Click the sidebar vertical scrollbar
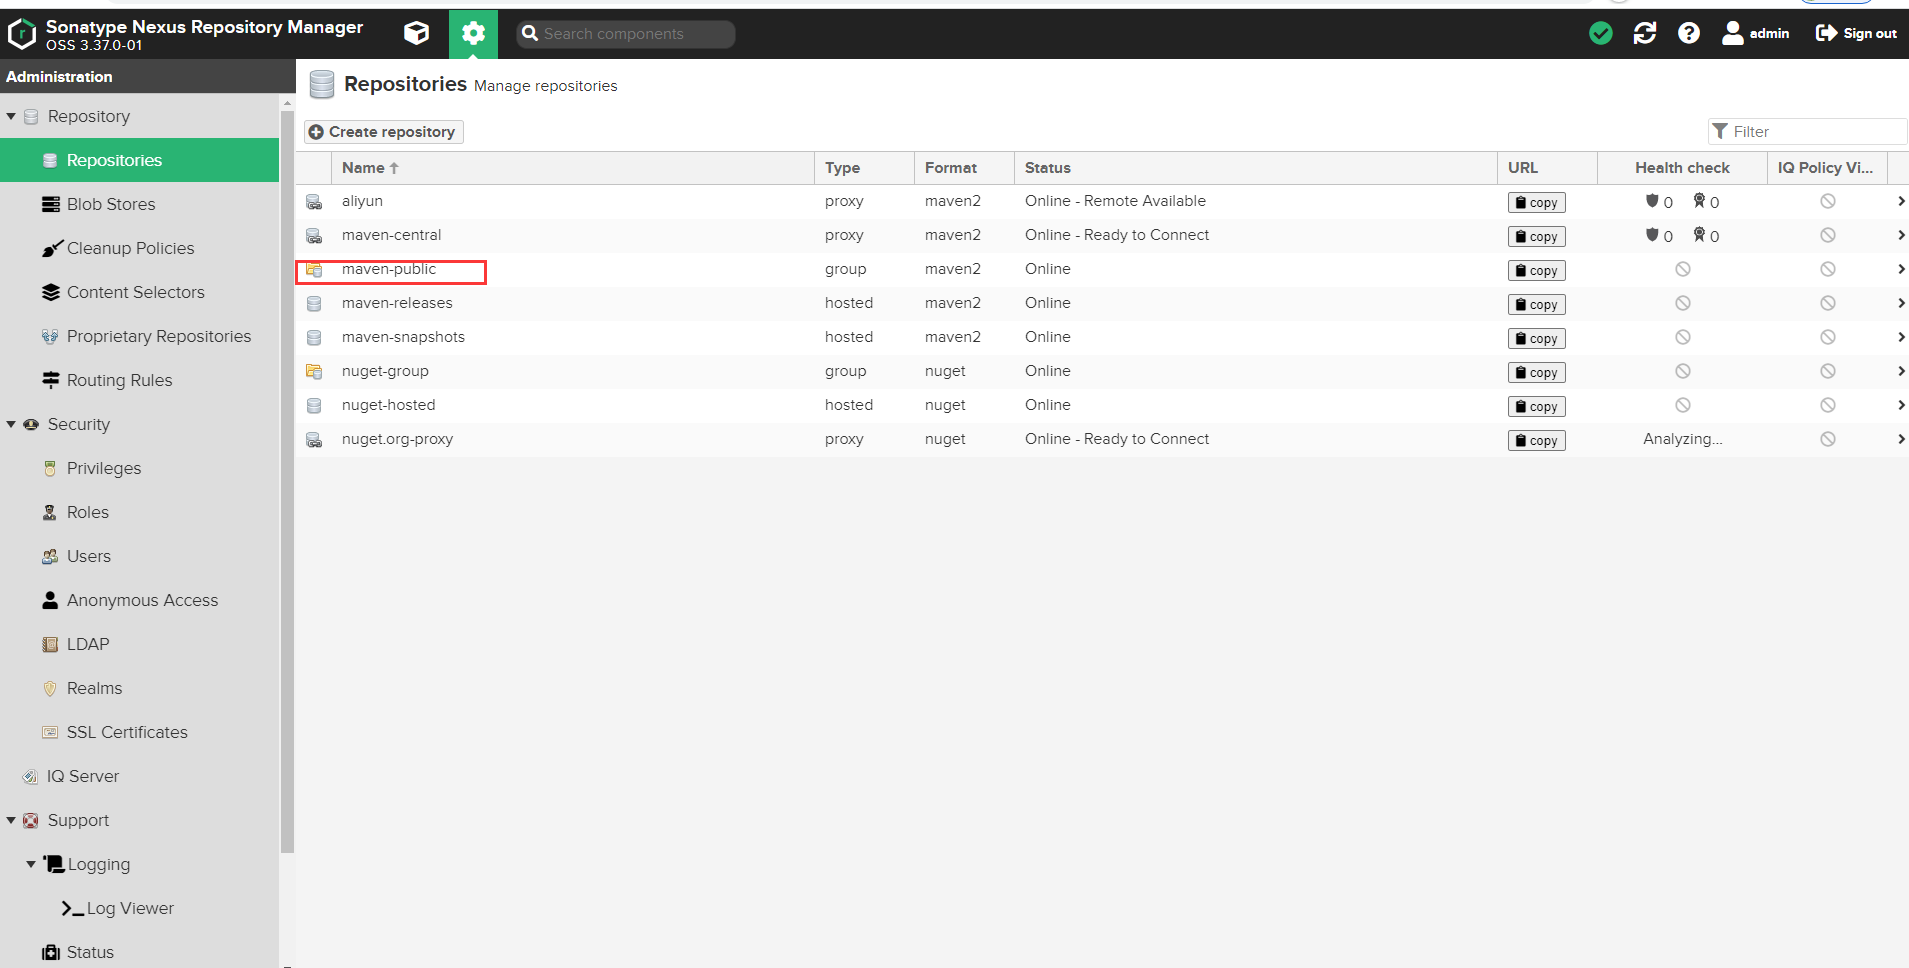The width and height of the screenshot is (1909, 968). click(287, 480)
